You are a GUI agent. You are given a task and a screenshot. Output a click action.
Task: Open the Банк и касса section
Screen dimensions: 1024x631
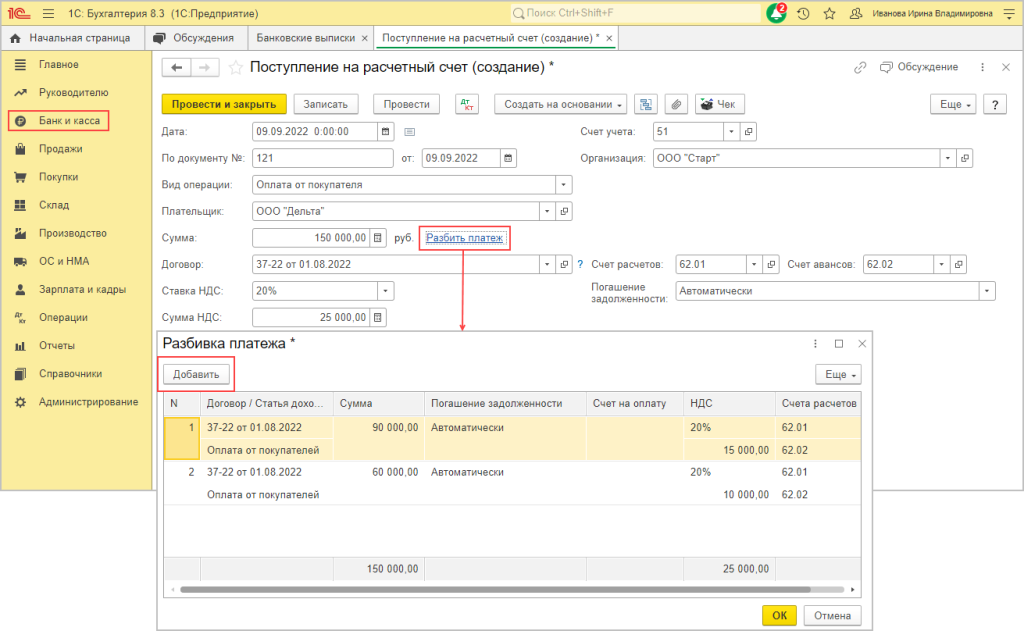coord(59,121)
